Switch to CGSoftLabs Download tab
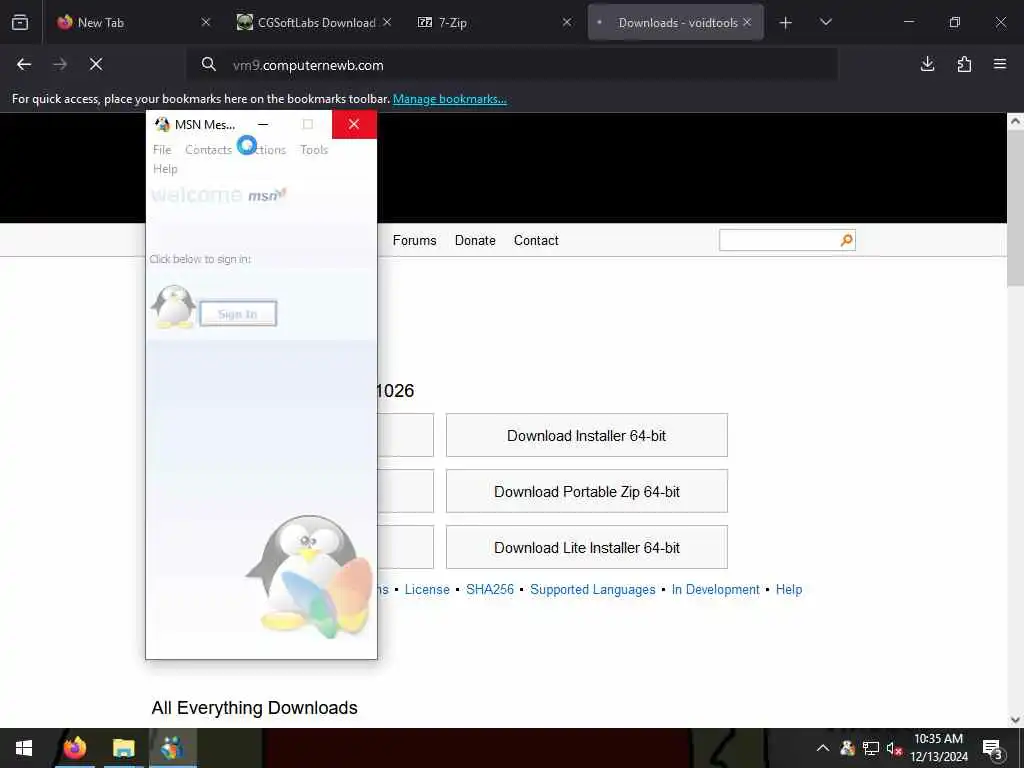 pyautogui.click(x=313, y=22)
